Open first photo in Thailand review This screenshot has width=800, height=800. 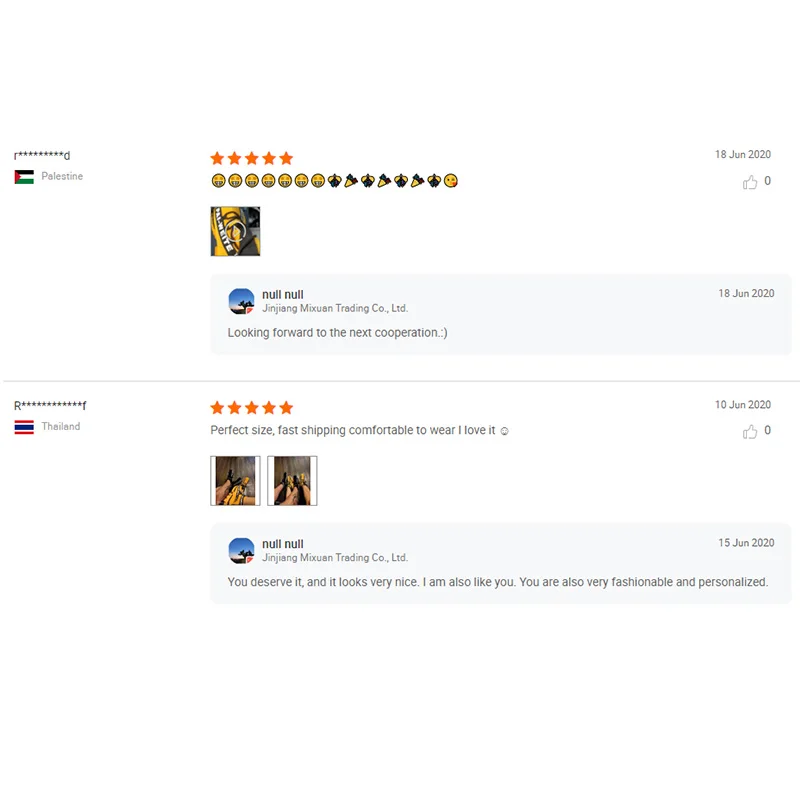pos(235,481)
